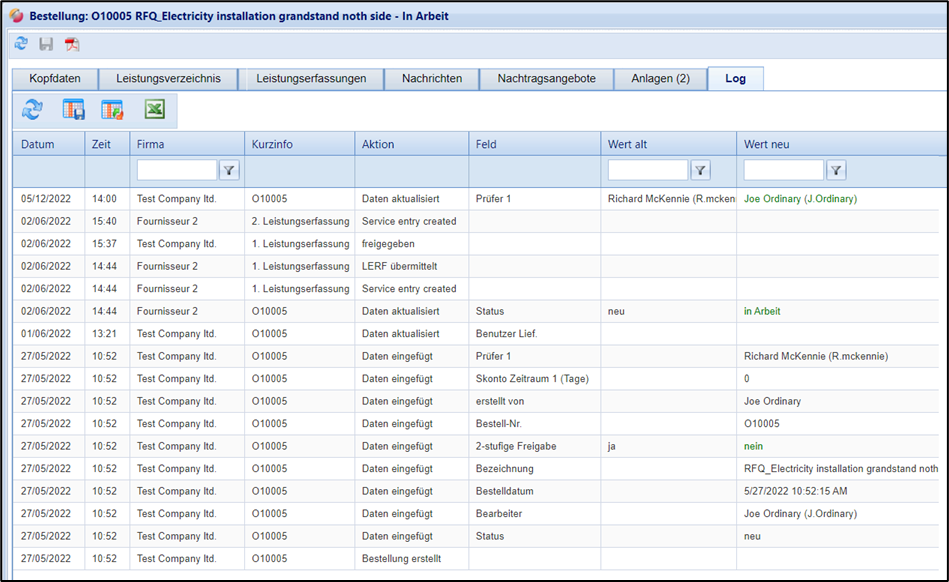The image size is (949, 582).
Task: Click the Wert neu filter text field
Action: pos(783,171)
